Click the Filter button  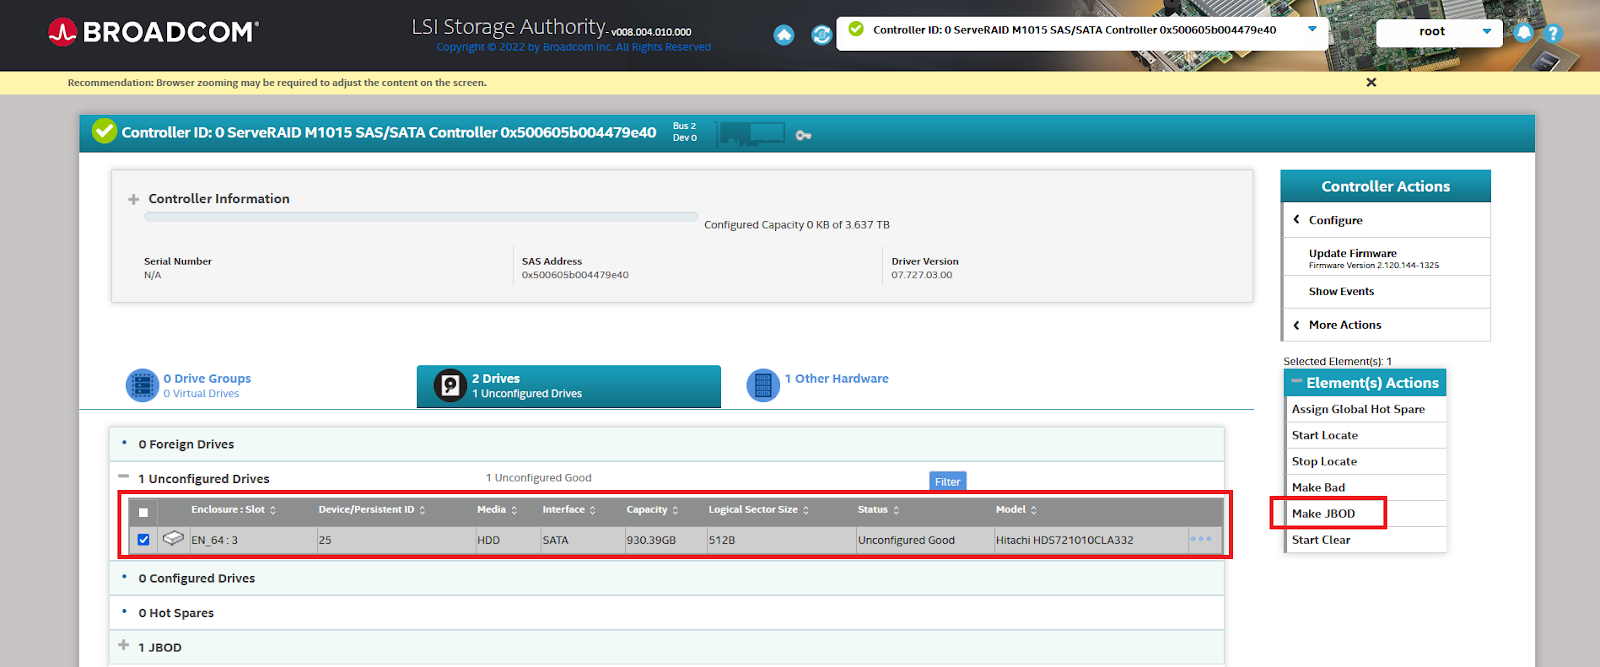tap(948, 481)
